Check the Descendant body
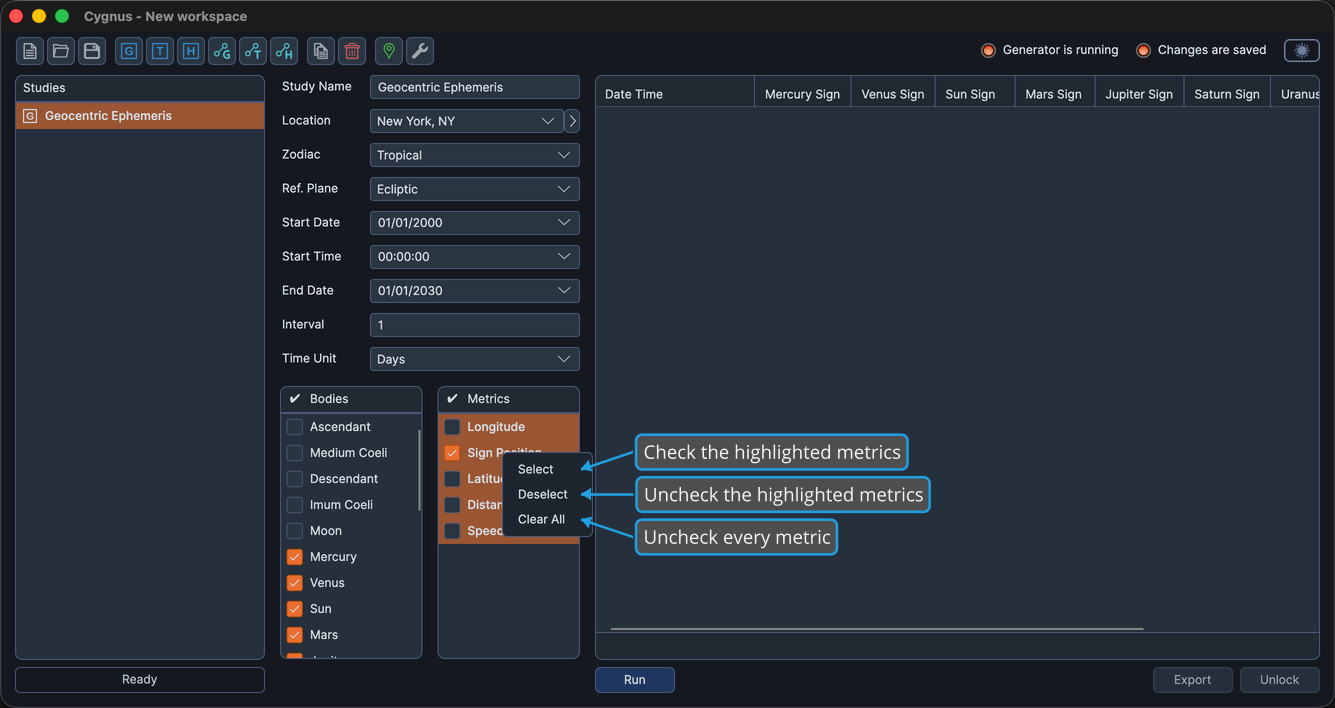Image resolution: width=1335 pixels, height=708 pixels. pos(295,479)
